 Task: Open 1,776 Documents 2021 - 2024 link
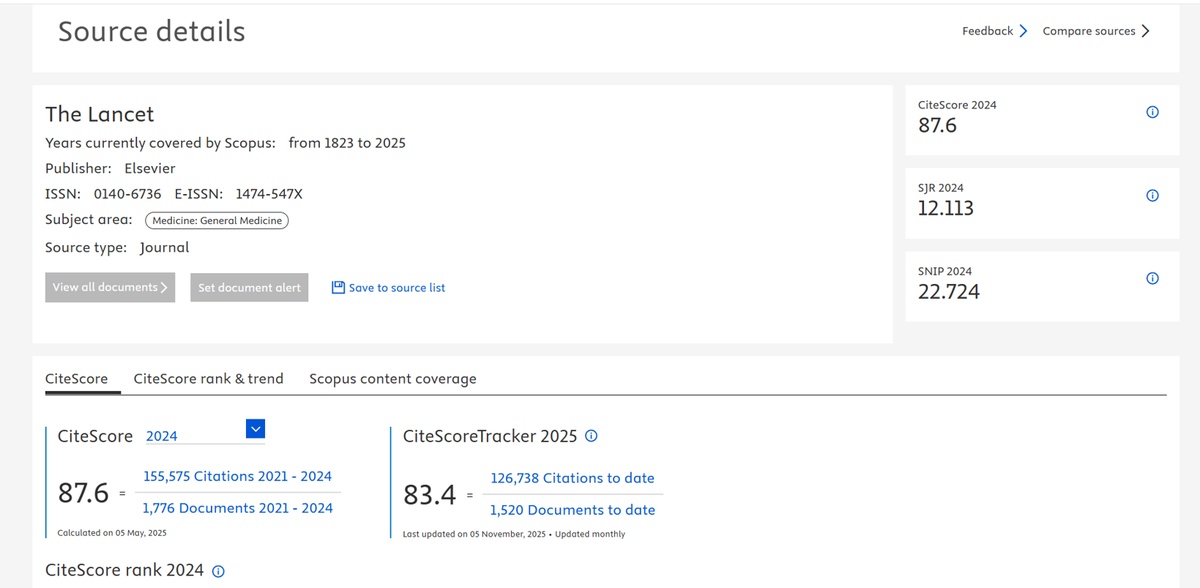(237, 508)
